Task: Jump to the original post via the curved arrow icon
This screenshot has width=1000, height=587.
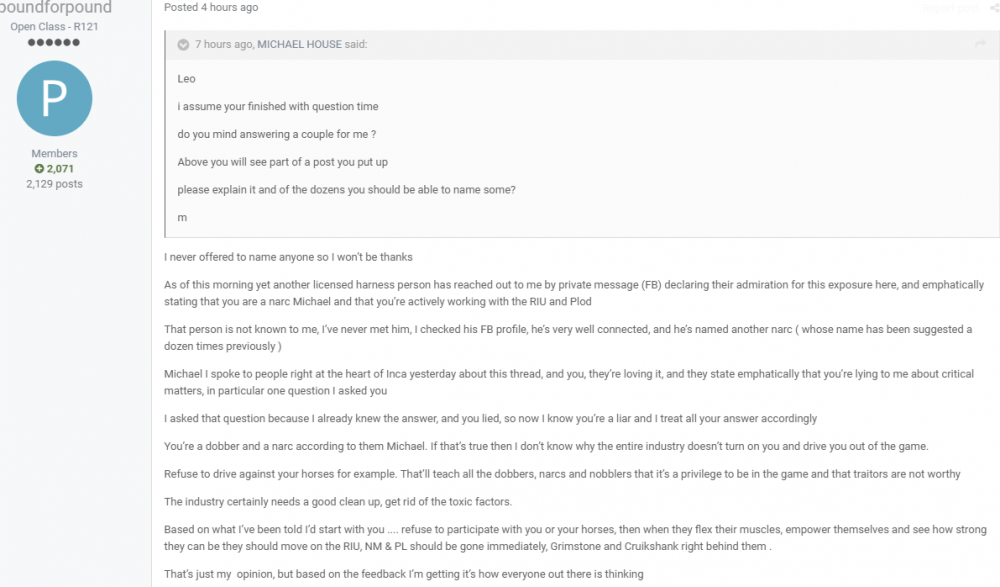Action: pyautogui.click(x=981, y=44)
